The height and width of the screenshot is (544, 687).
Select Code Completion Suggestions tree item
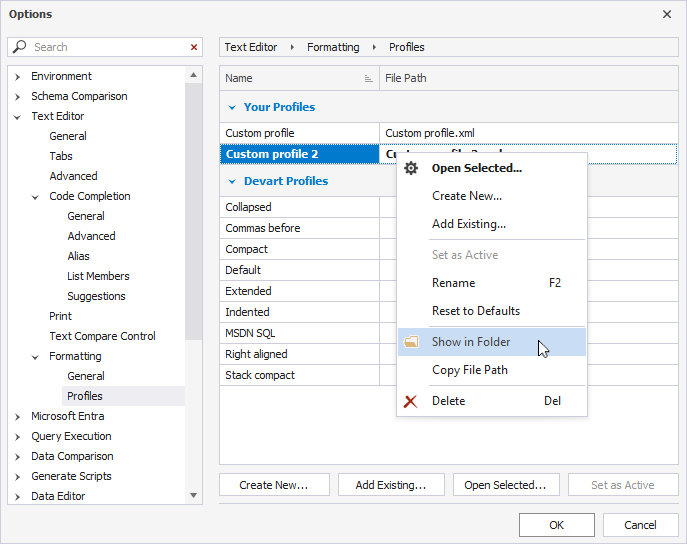[x=96, y=296]
